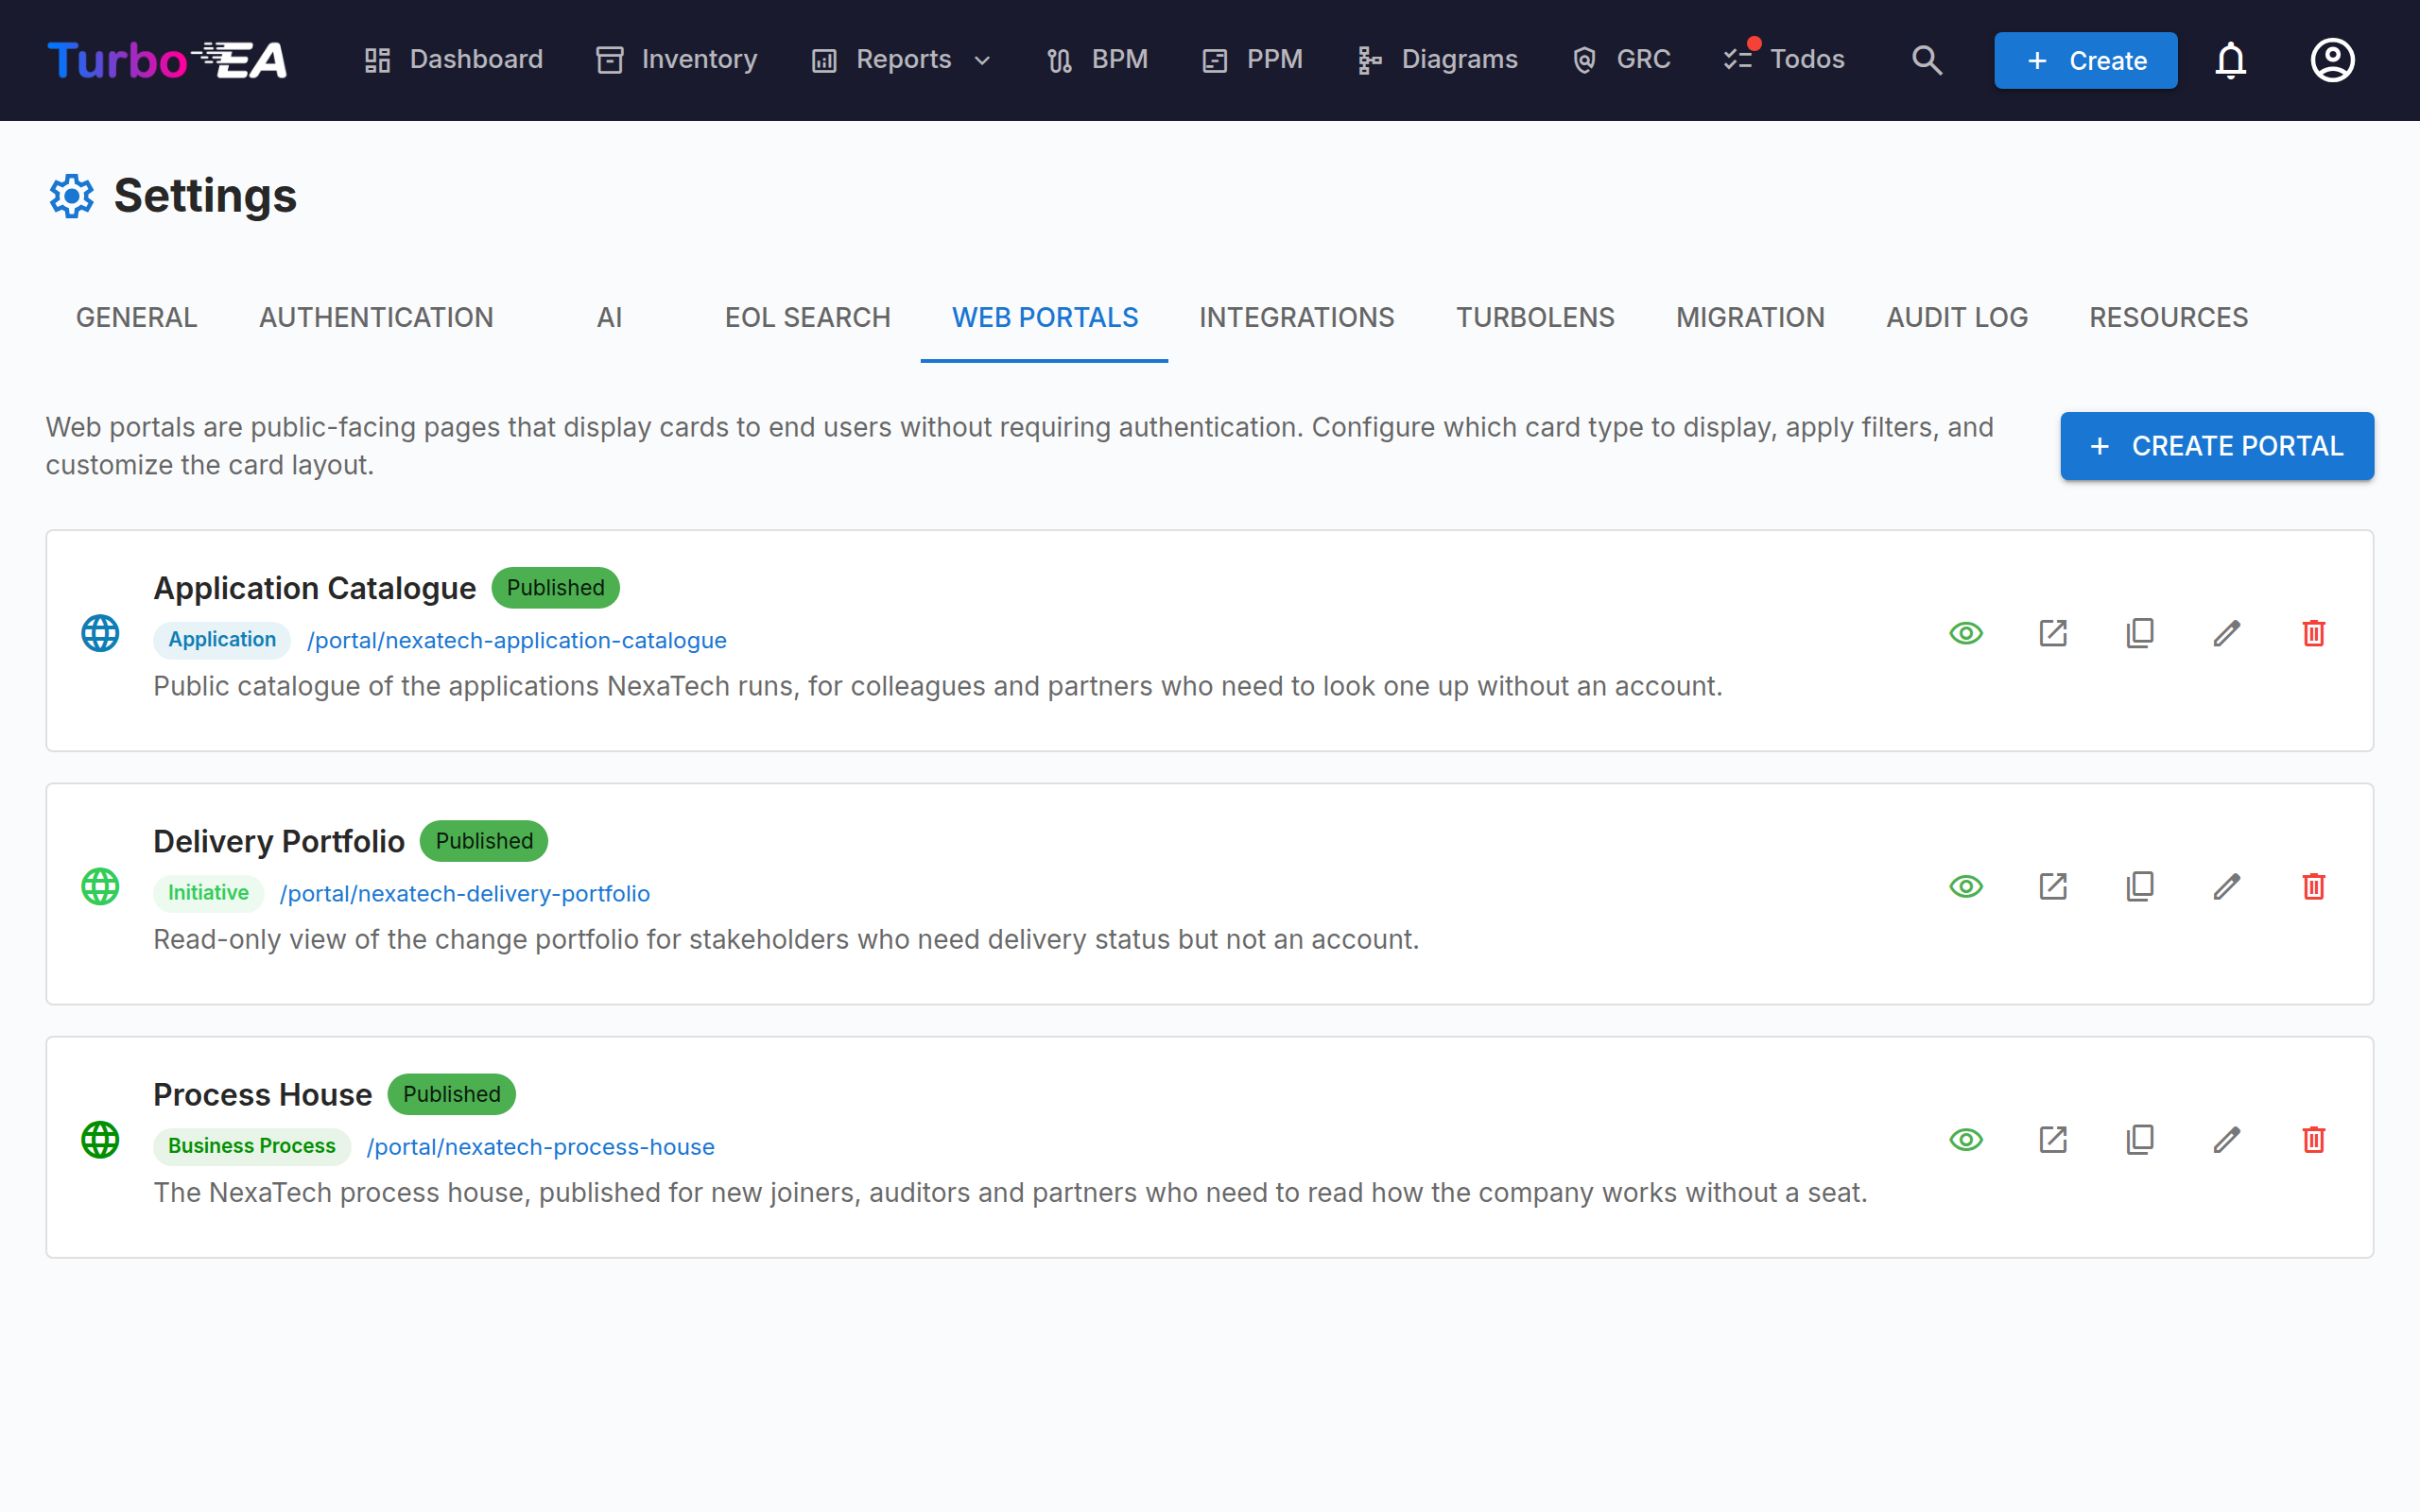Click the Business Process type chip
This screenshot has width=2420, height=1512.
point(252,1146)
